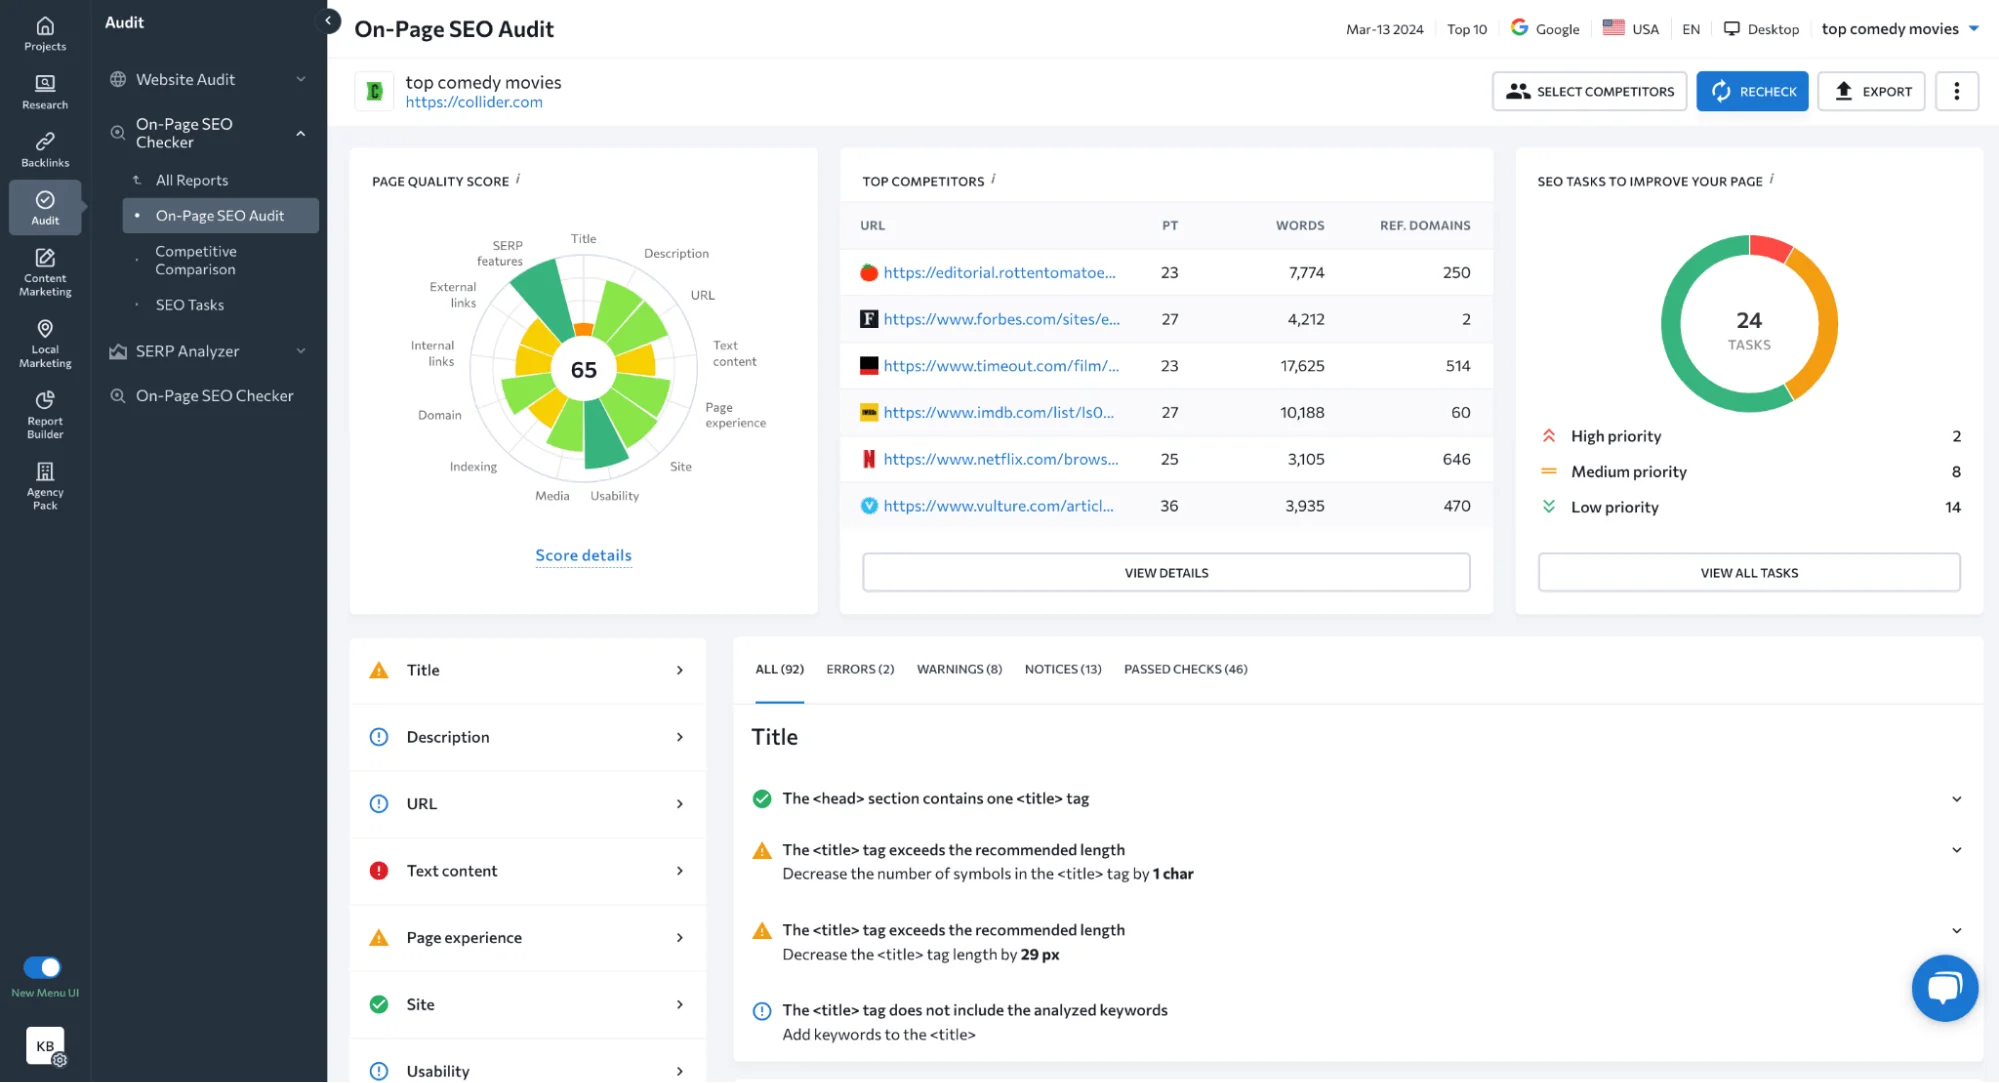1999x1083 pixels.
Task: Open Competitive Comparison menu item
Action: click(196, 260)
